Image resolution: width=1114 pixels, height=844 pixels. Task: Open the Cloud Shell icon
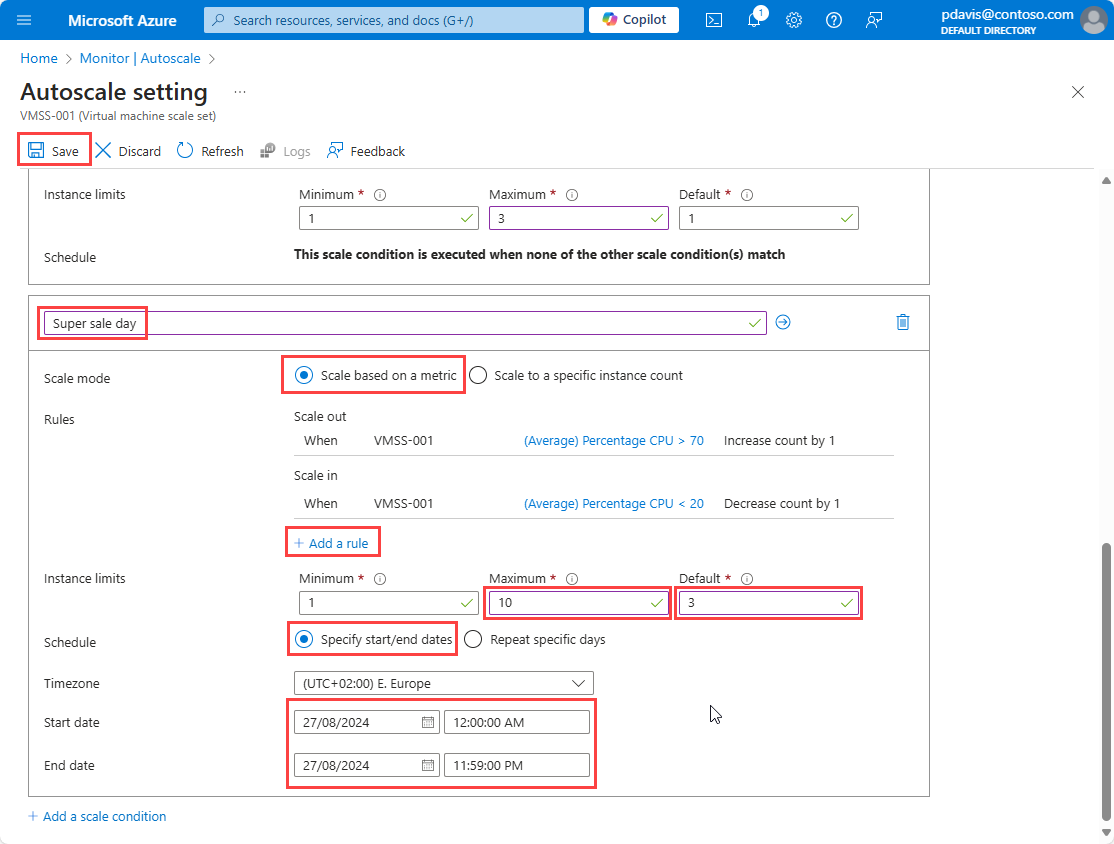[x=714, y=20]
